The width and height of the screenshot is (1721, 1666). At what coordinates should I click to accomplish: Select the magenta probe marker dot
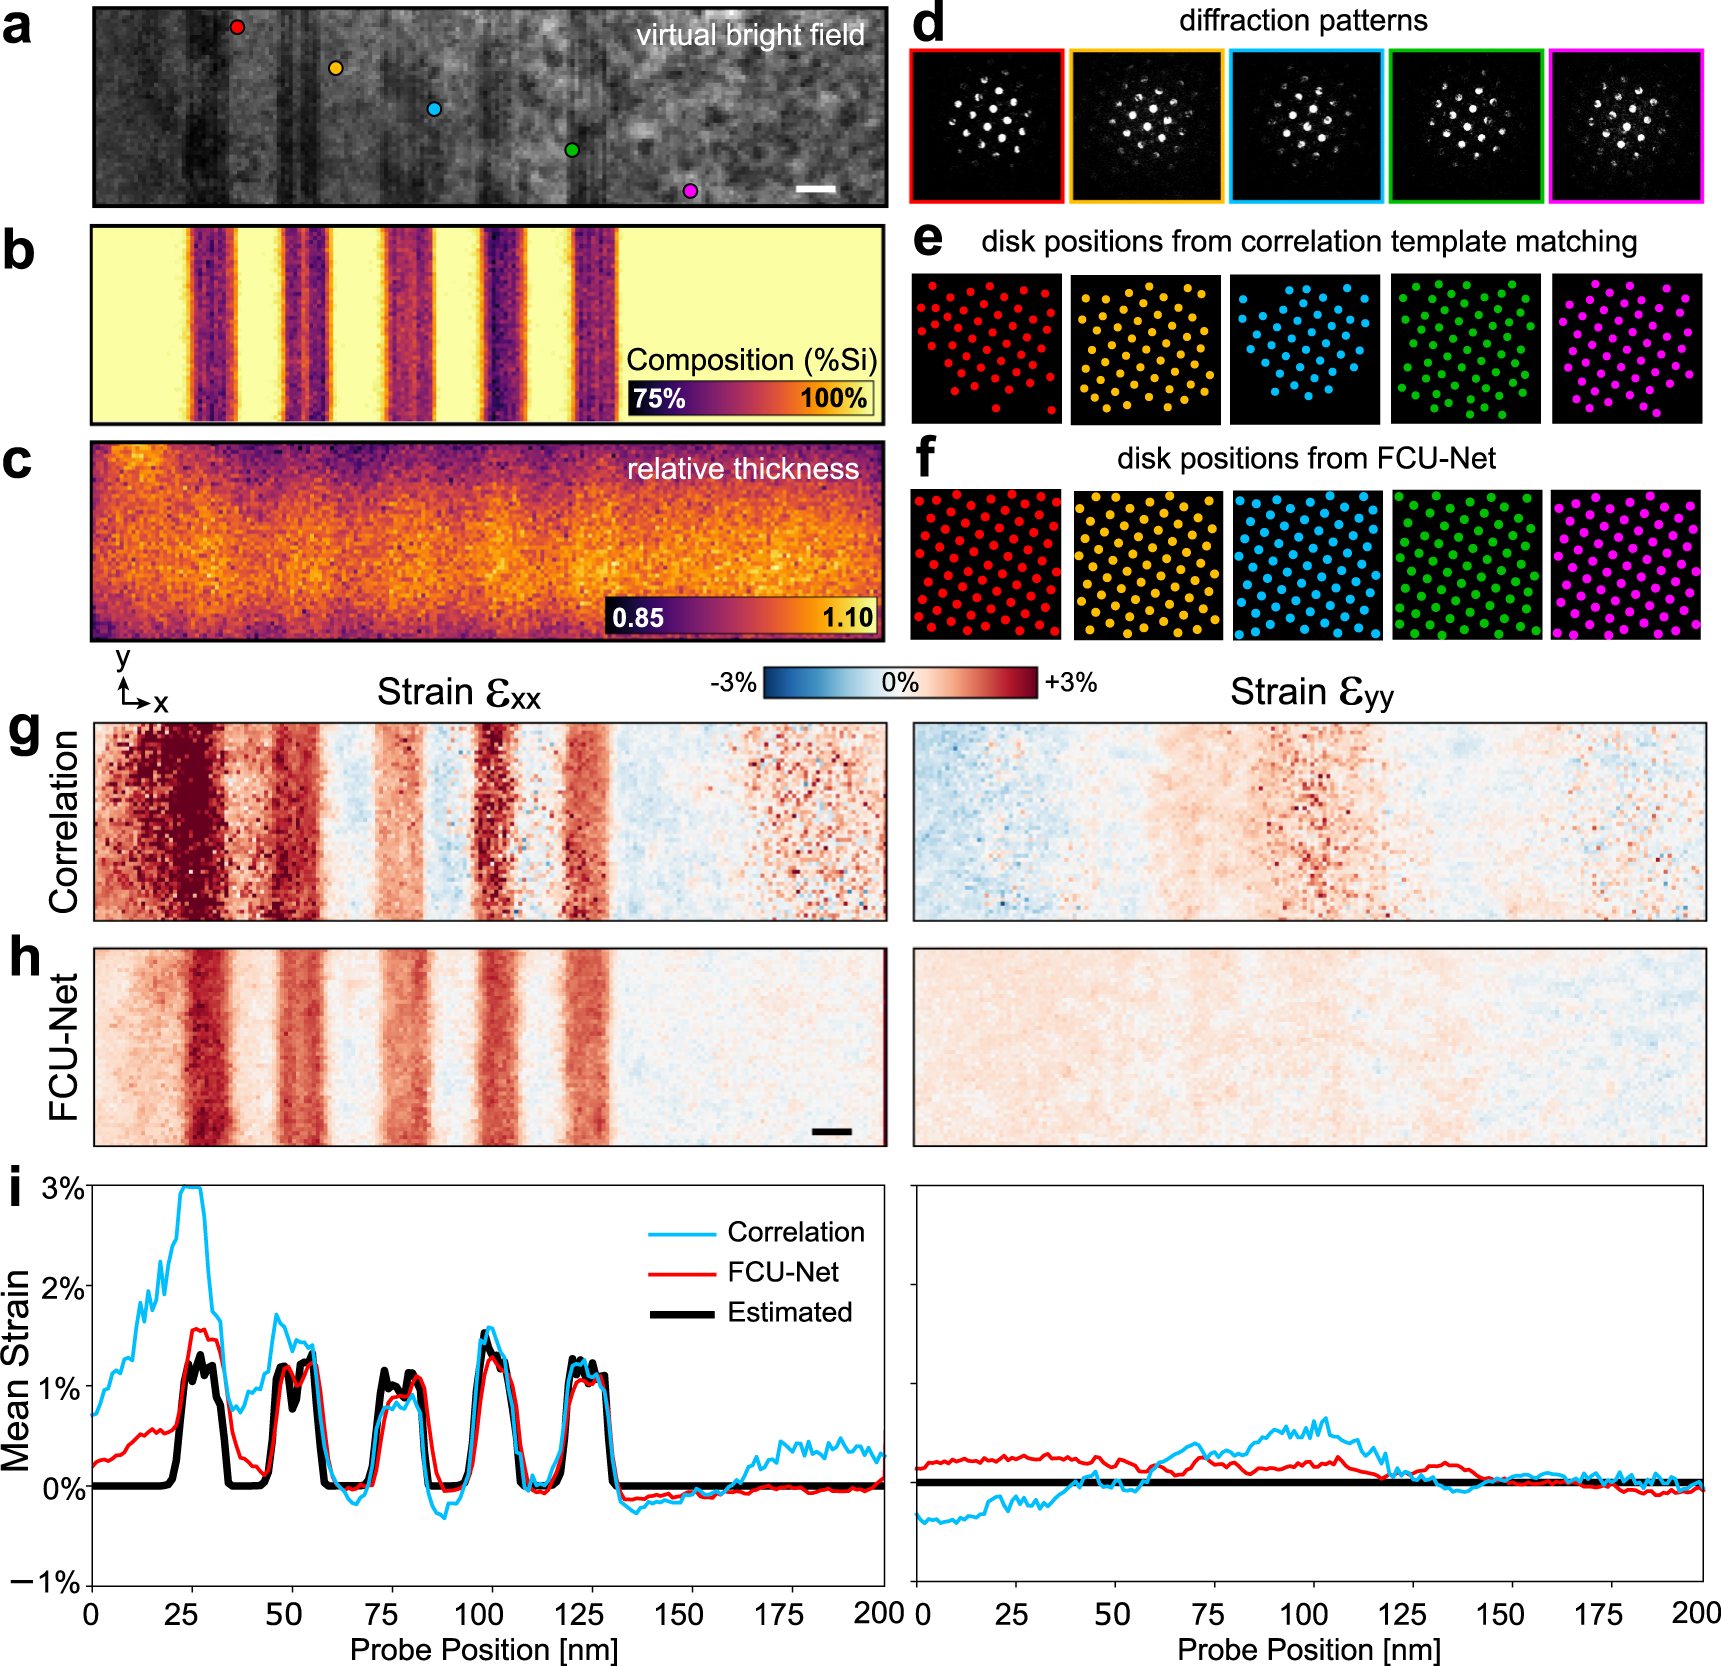click(x=689, y=188)
